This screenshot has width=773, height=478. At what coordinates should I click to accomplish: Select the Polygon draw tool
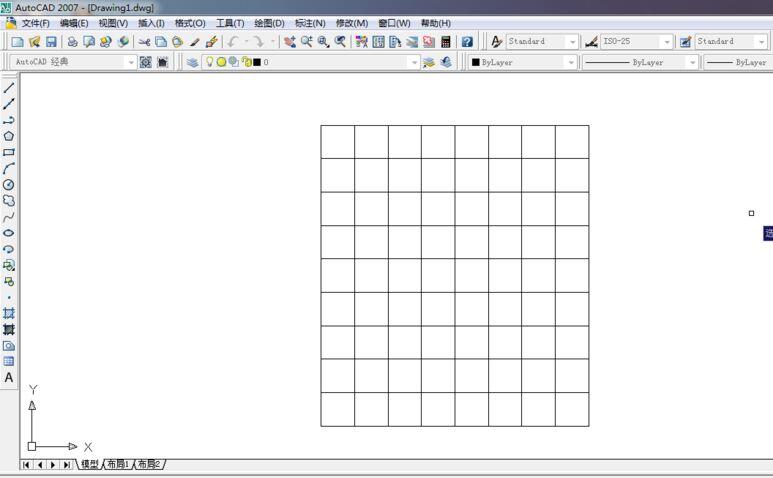pos(9,136)
